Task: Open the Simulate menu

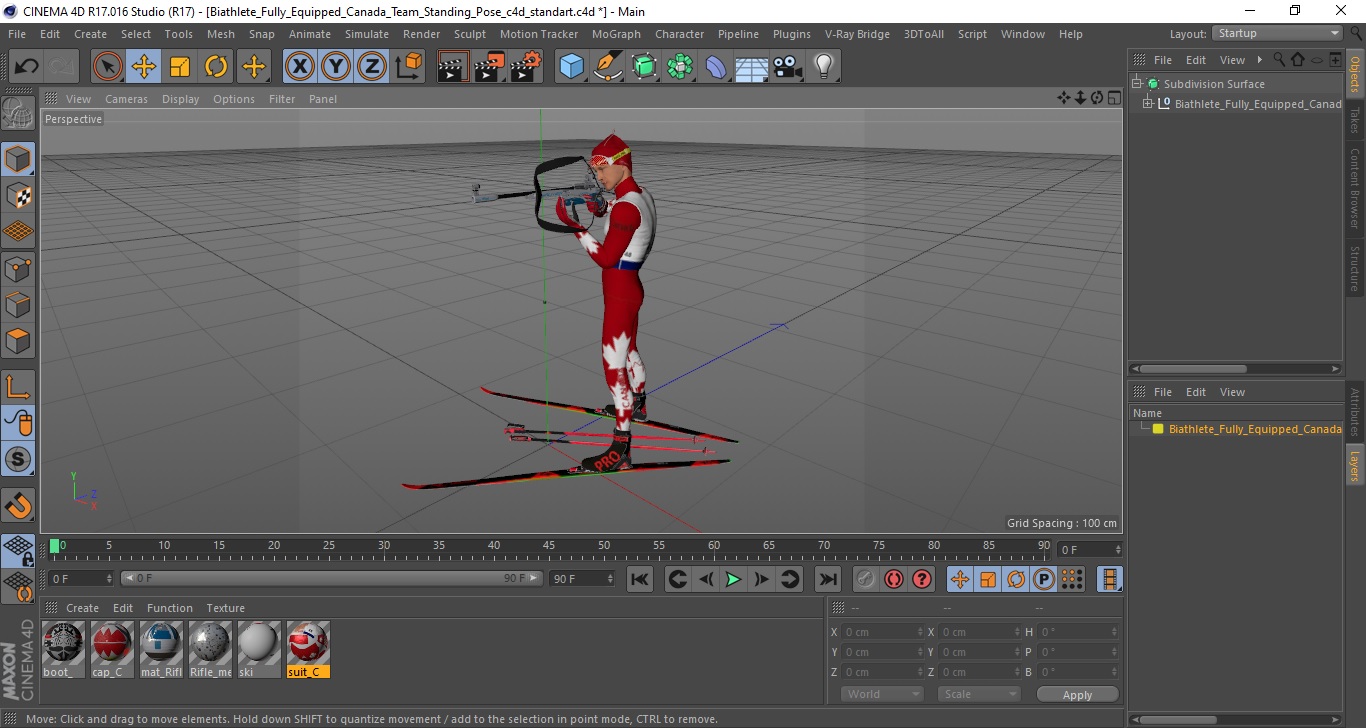Action: pyautogui.click(x=367, y=34)
